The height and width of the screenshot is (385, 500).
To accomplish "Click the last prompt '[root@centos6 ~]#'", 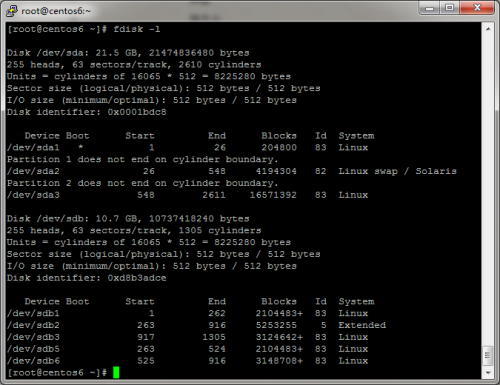I will (x=57, y=373).
